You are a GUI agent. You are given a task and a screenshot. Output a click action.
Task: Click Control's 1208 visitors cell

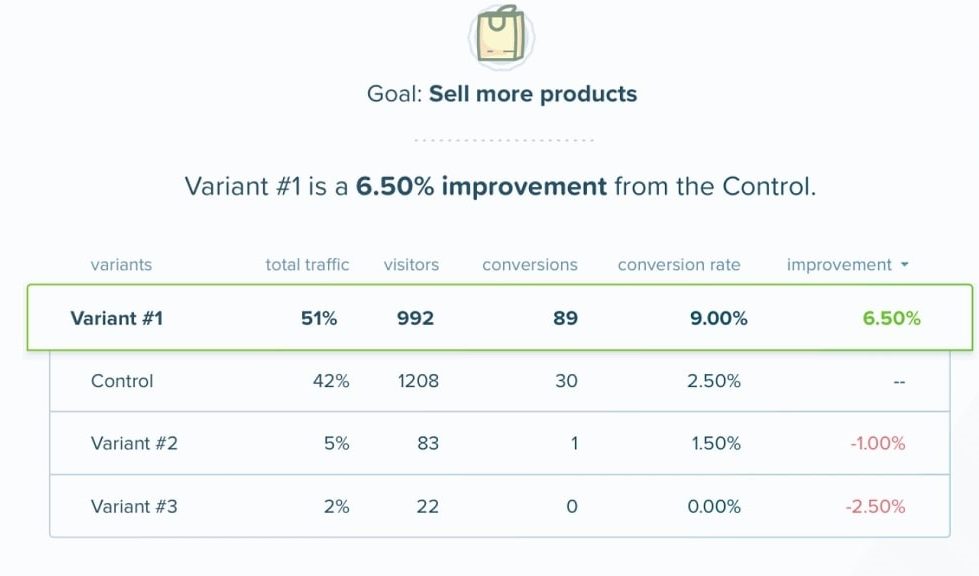click(x=417, y=381)
